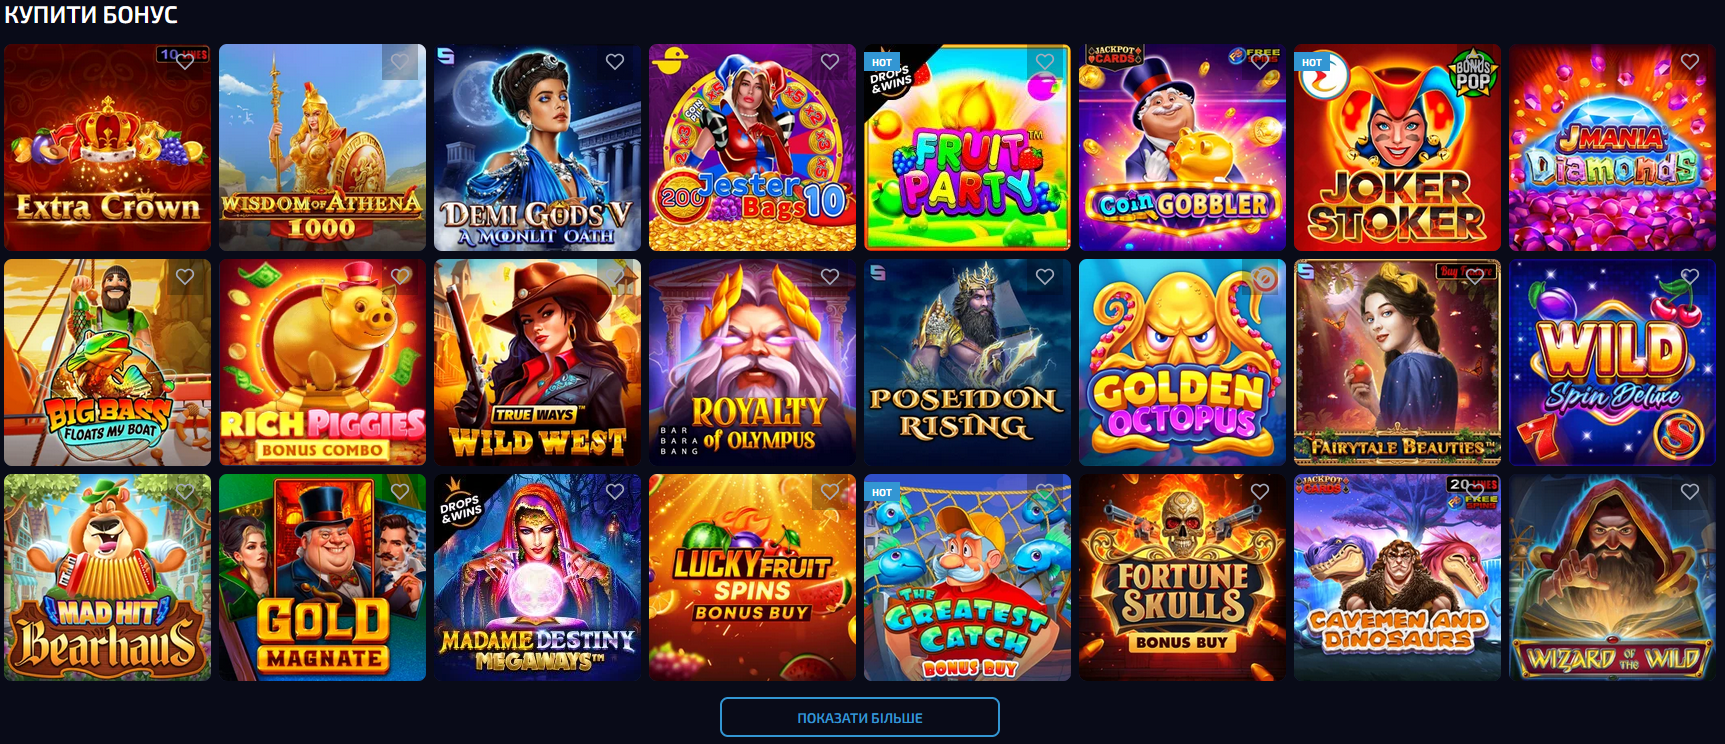The image size is (1725, 744).
Task: Open the Extra Crown game
Action: click(107, 147)
